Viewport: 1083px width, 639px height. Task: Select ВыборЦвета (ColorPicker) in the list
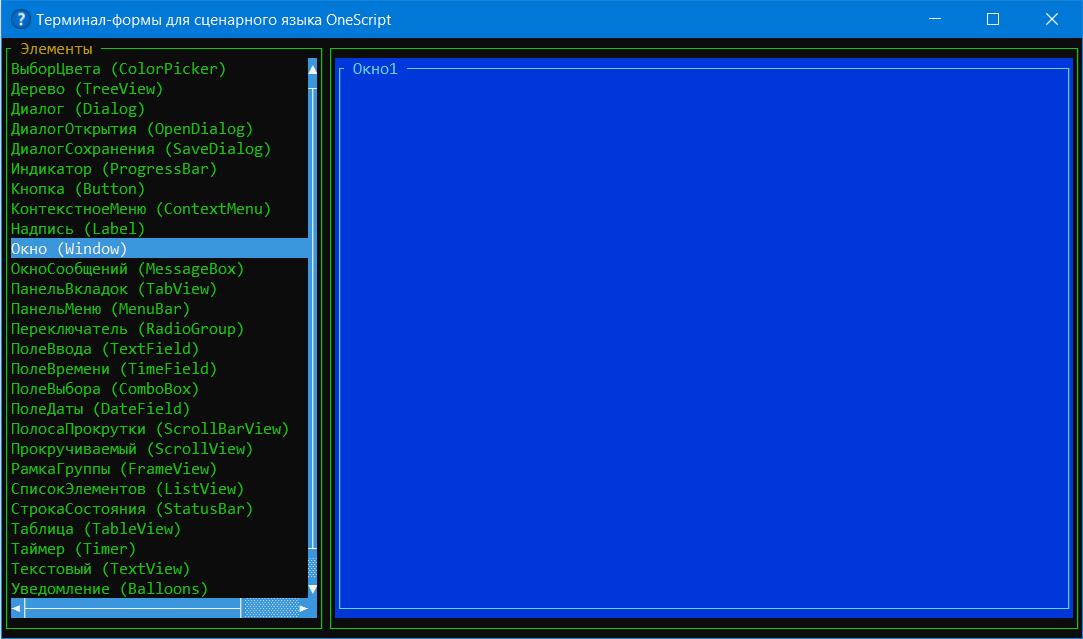pos(118,69)
